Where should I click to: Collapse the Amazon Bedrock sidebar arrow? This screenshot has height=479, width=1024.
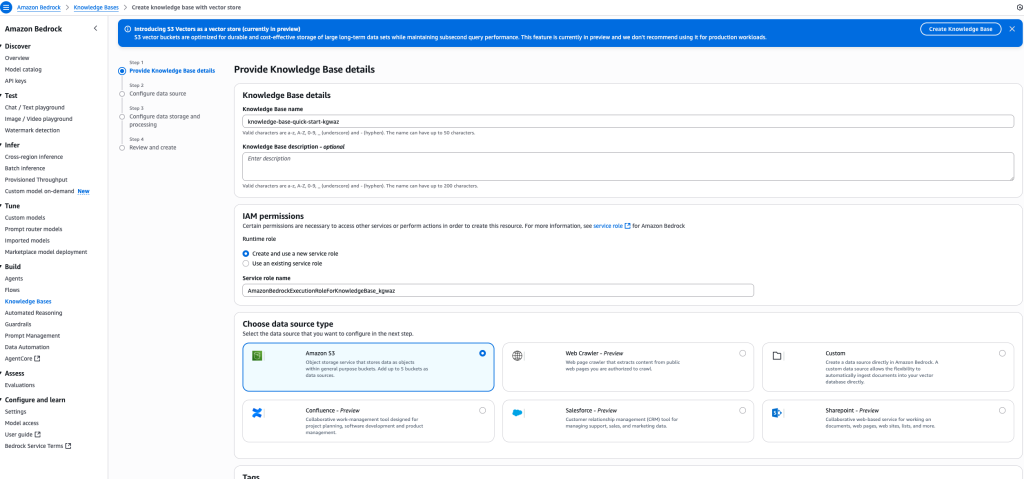pos(96,29)
